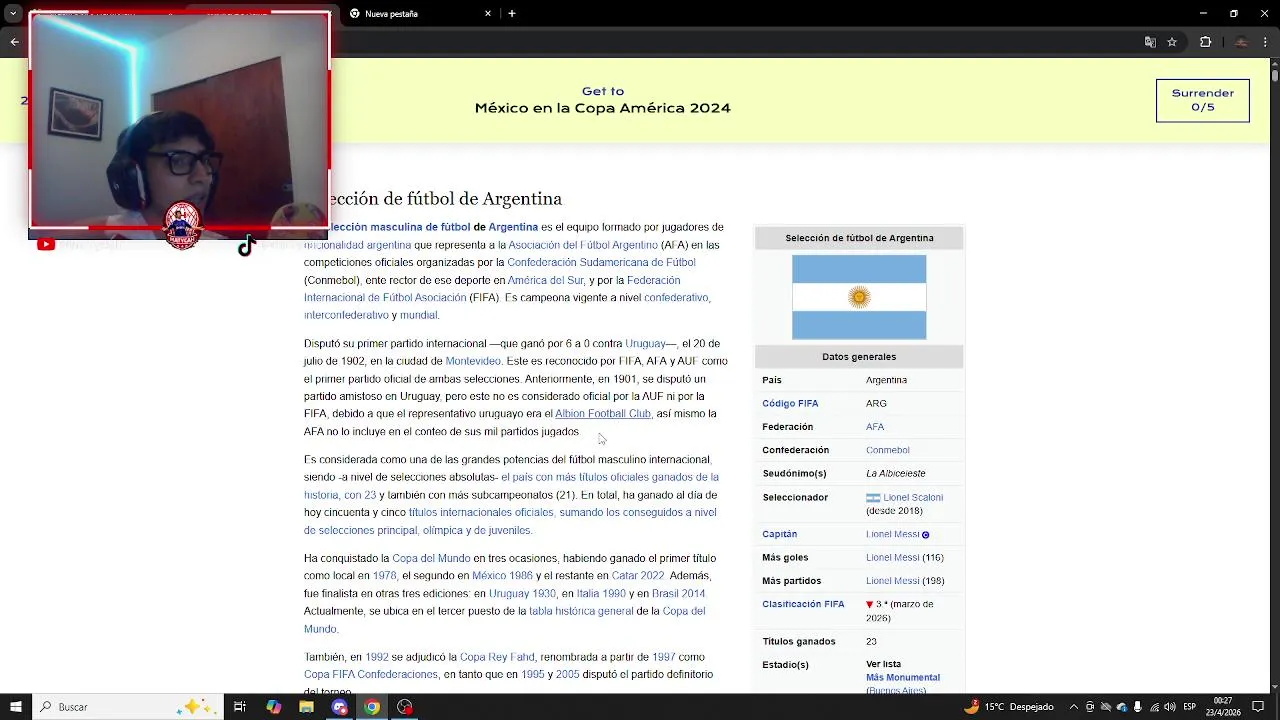Open the Italia 1990 link

601,595
